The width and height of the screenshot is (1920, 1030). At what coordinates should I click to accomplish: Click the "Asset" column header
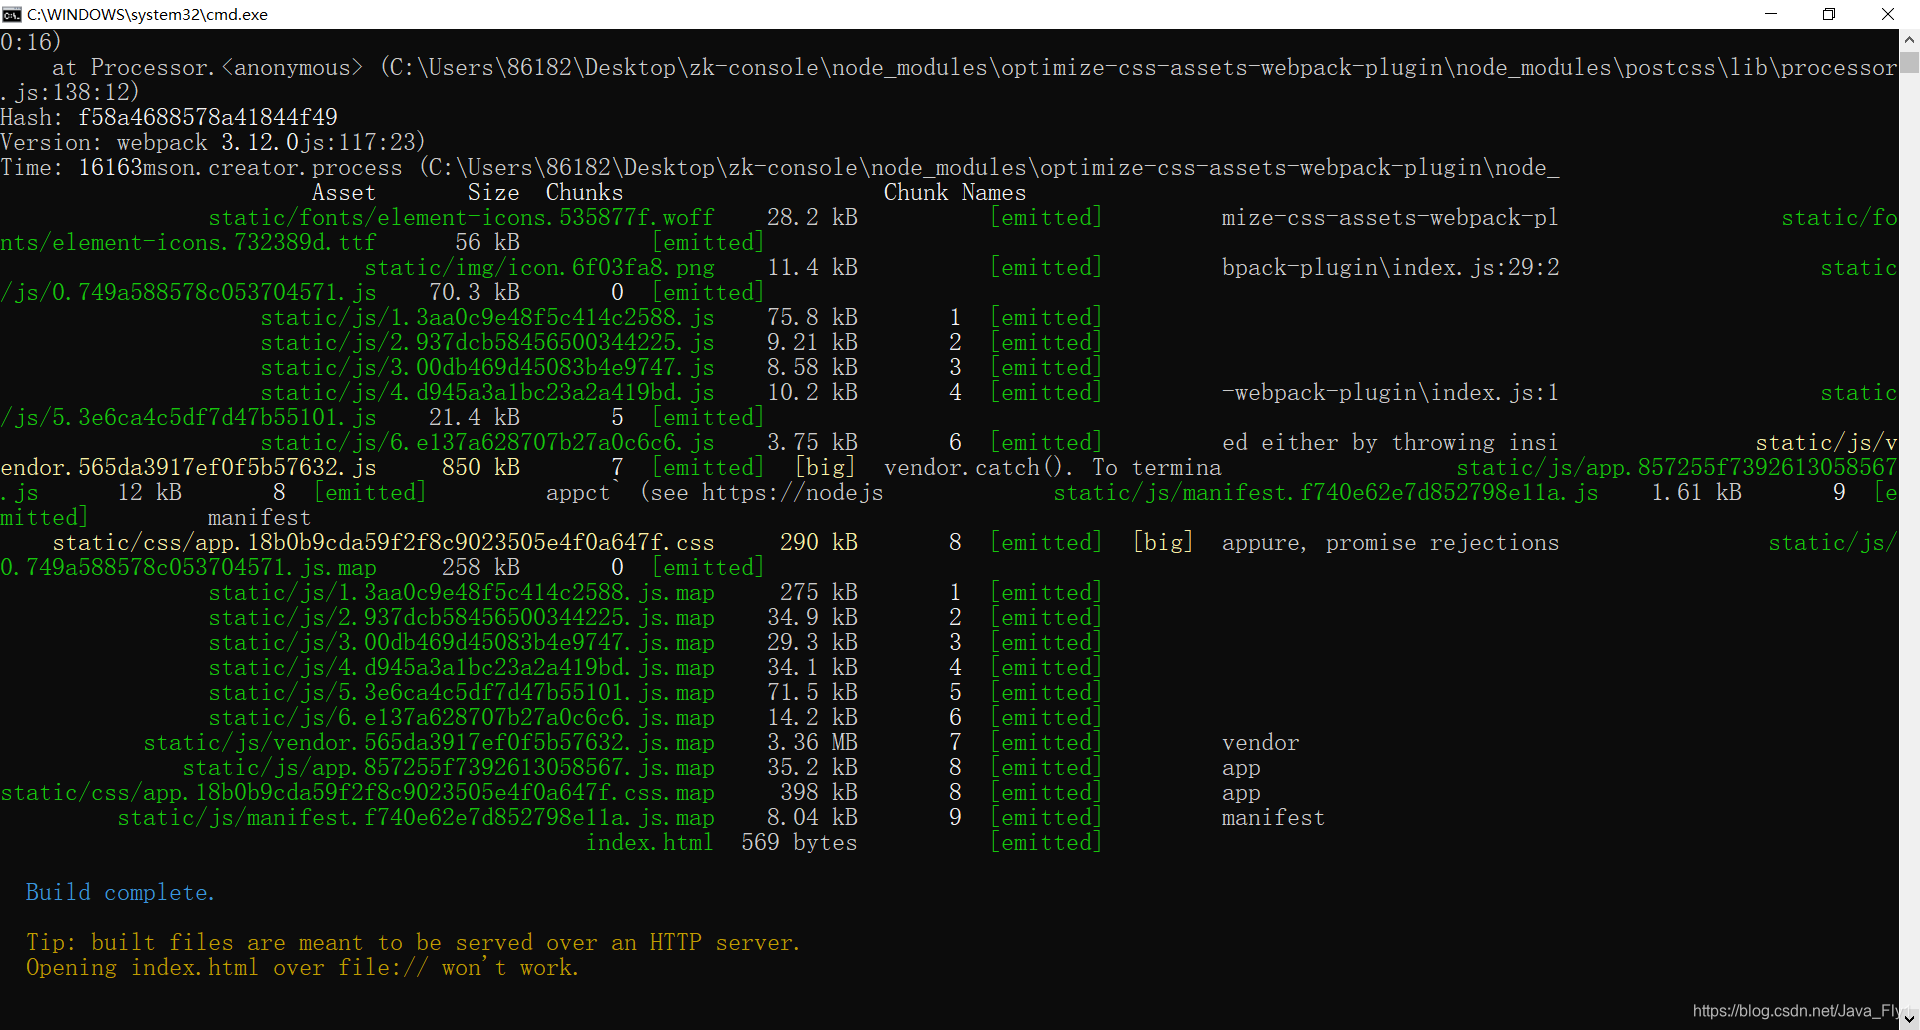click(344, 192)
